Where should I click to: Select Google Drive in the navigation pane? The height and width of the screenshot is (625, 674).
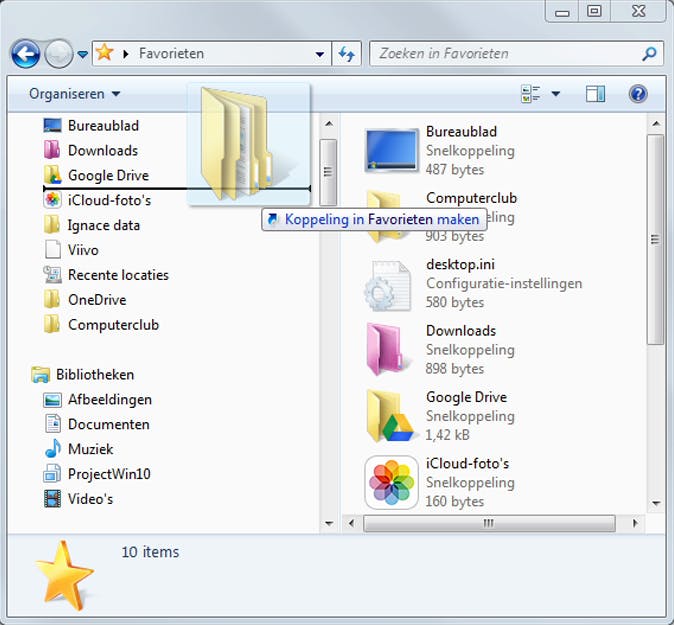[x=108, y=175]
